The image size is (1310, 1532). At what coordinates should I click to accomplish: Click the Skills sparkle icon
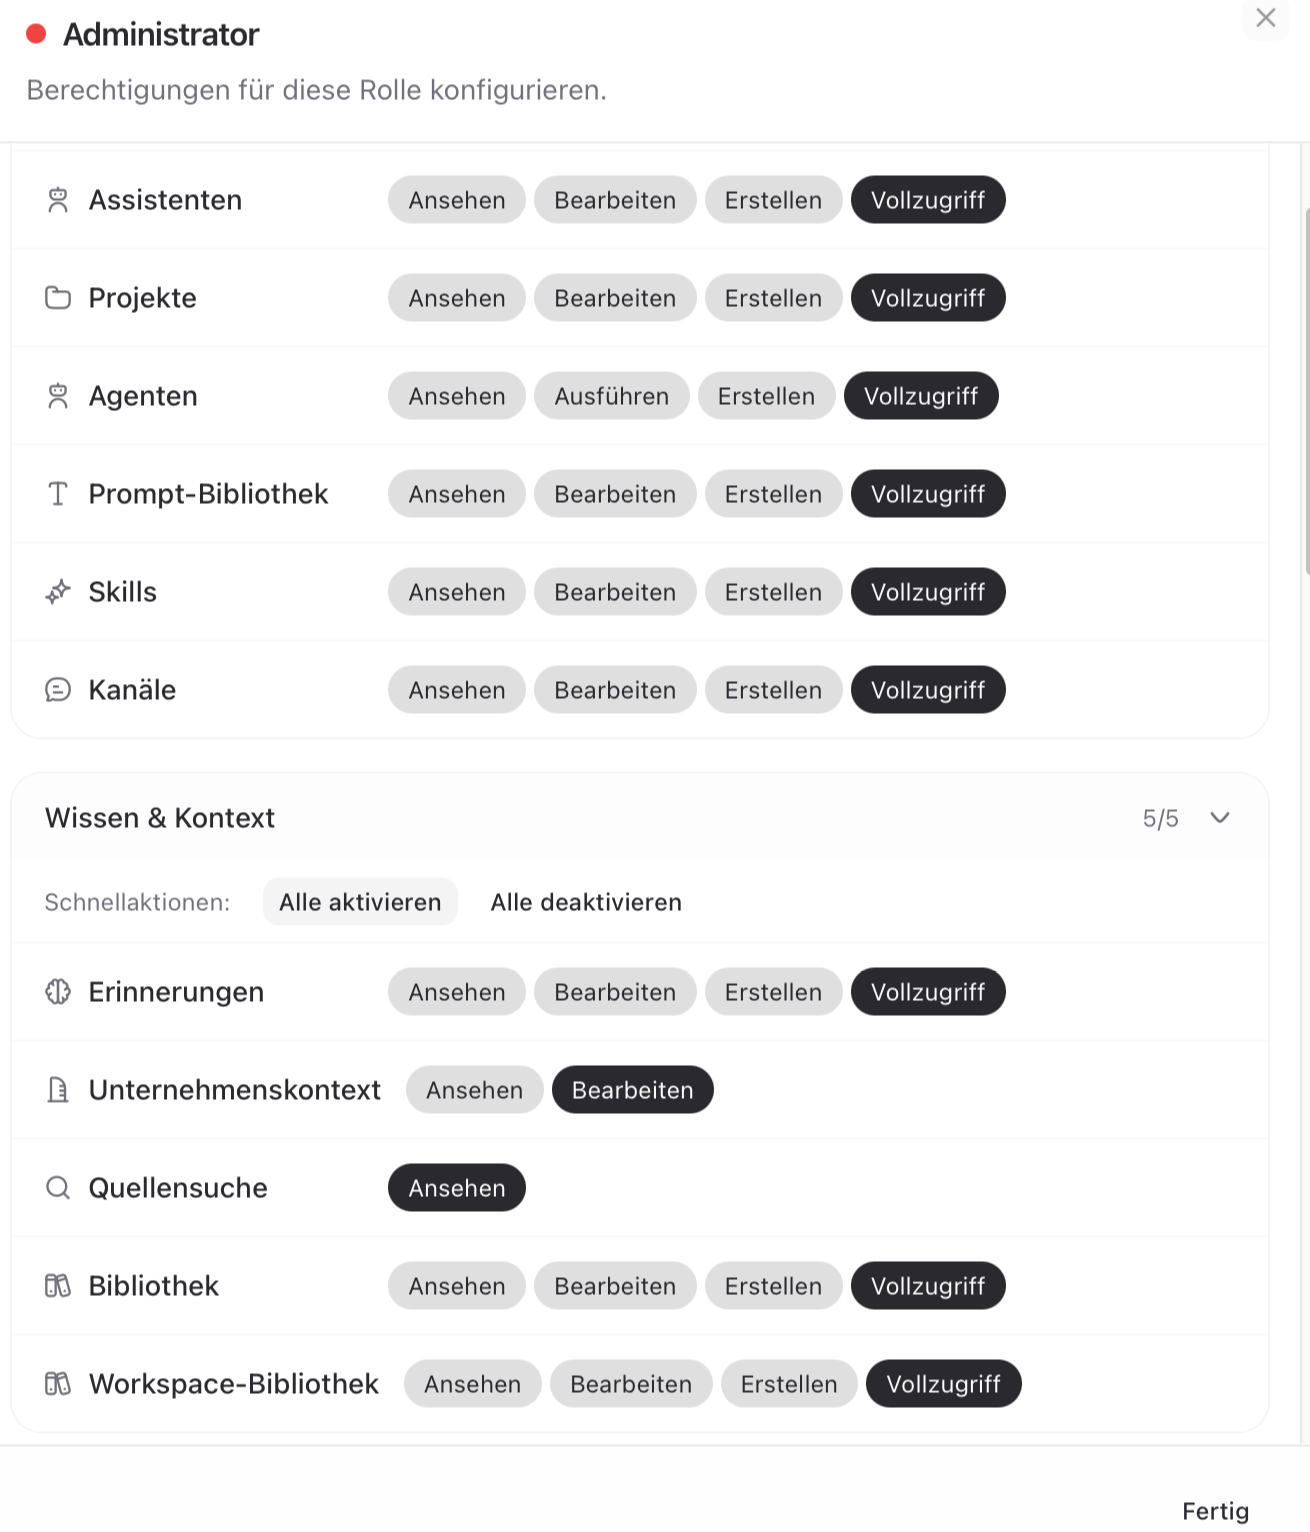pyautogui.click(x=58, y=592)
